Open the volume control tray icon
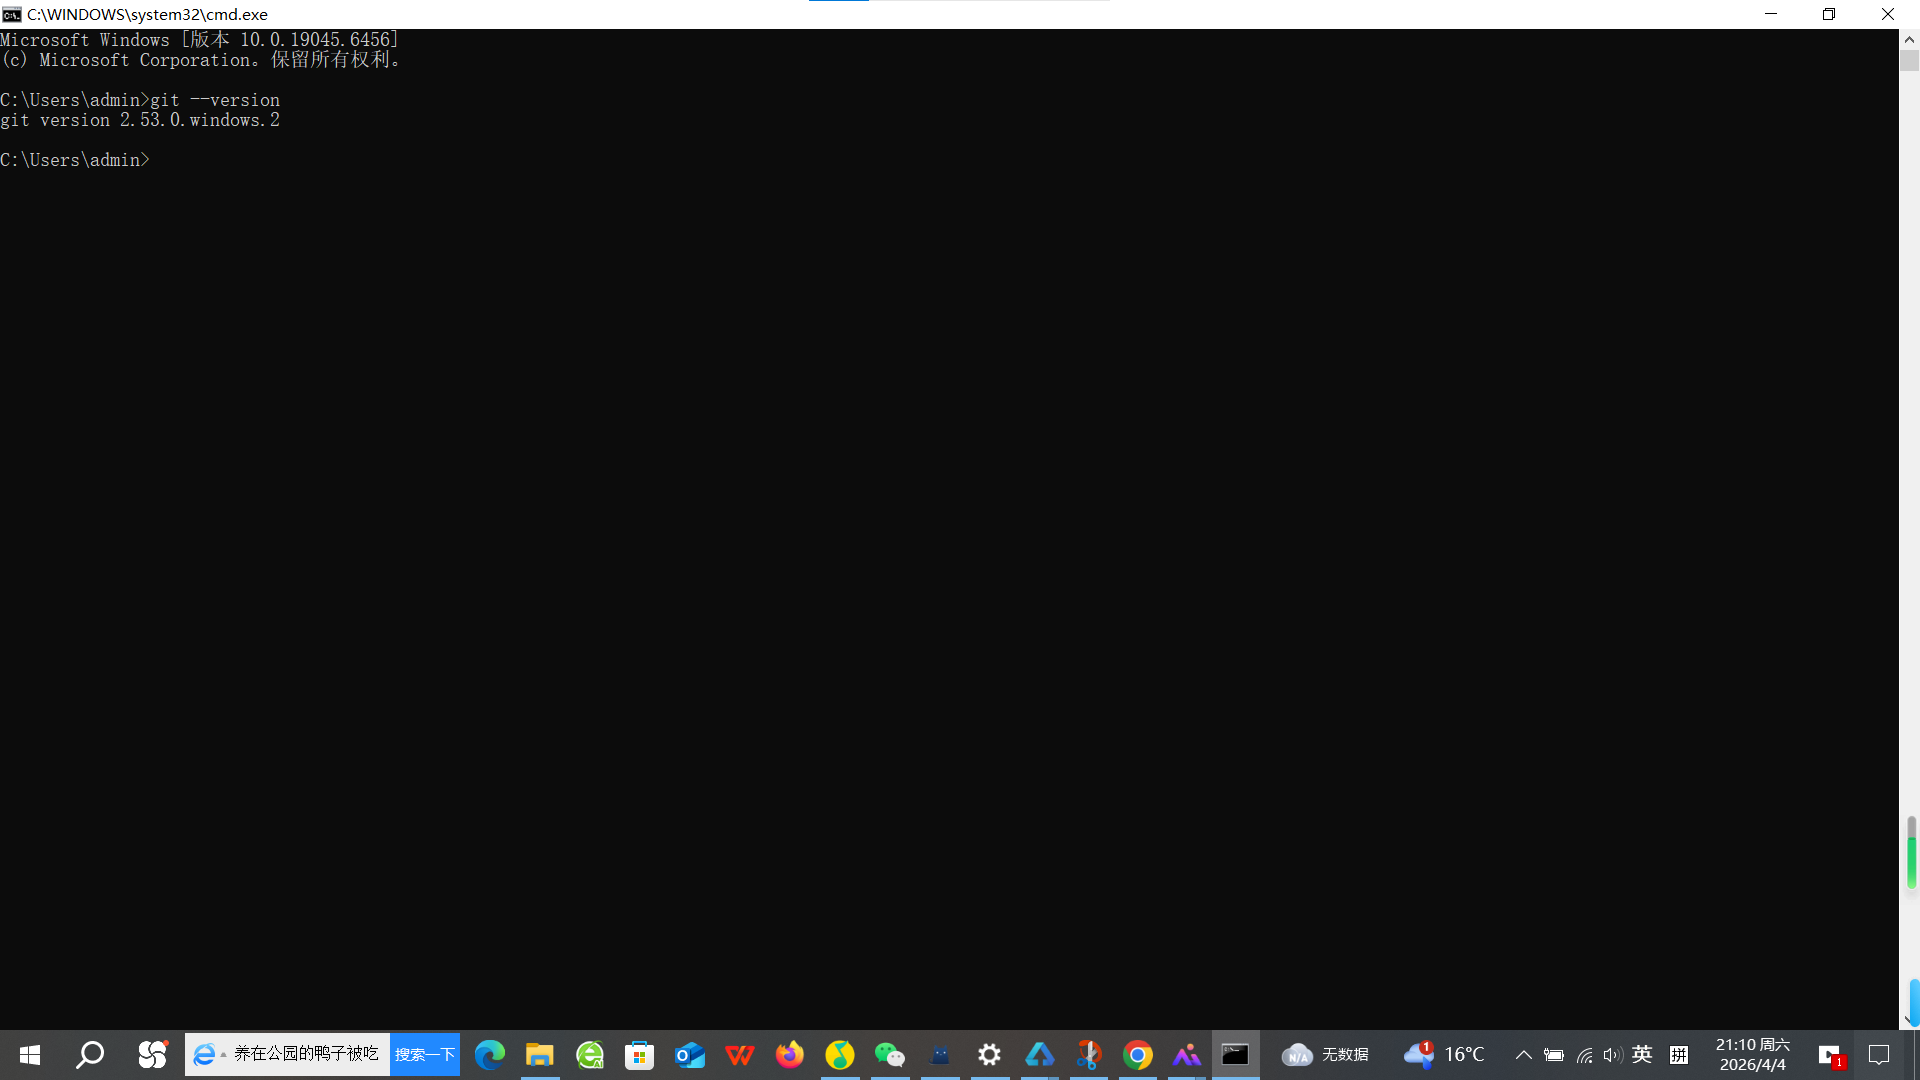The height and width of the screenshot is (1080, 1920). (x=1612, y=1055)
